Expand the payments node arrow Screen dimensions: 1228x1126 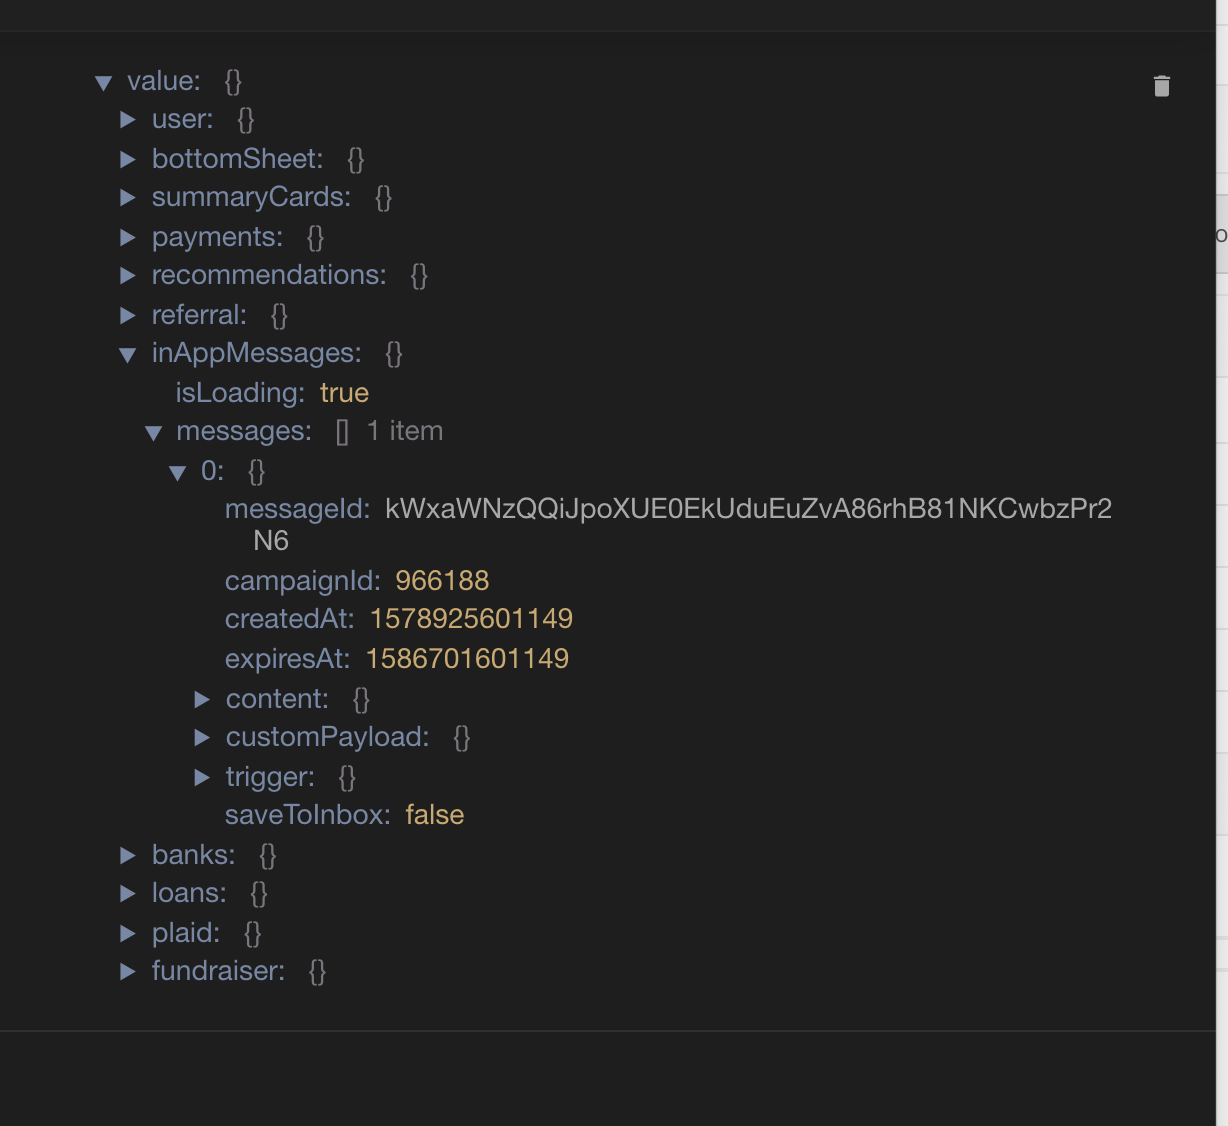(128, 237)
